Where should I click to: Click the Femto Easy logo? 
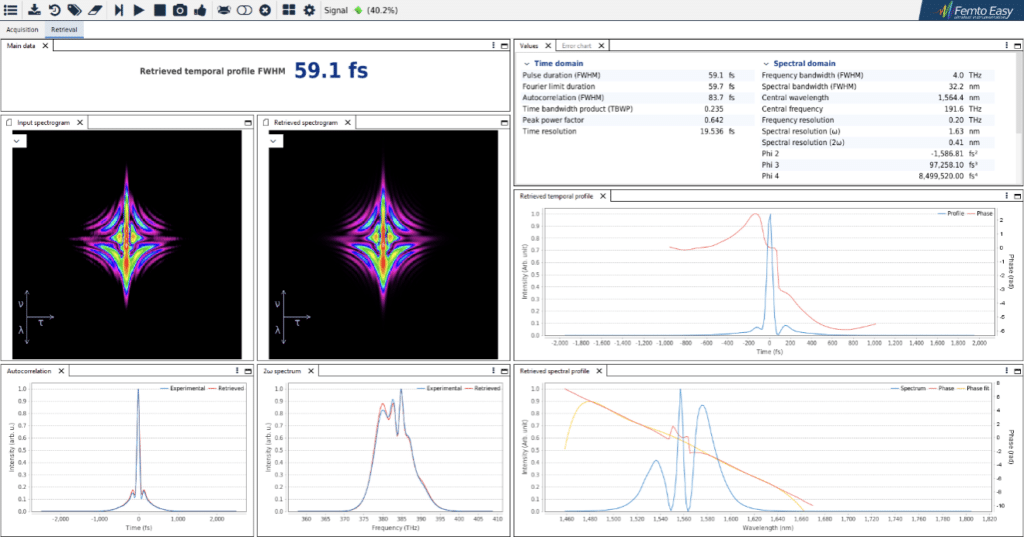(976, 10)
